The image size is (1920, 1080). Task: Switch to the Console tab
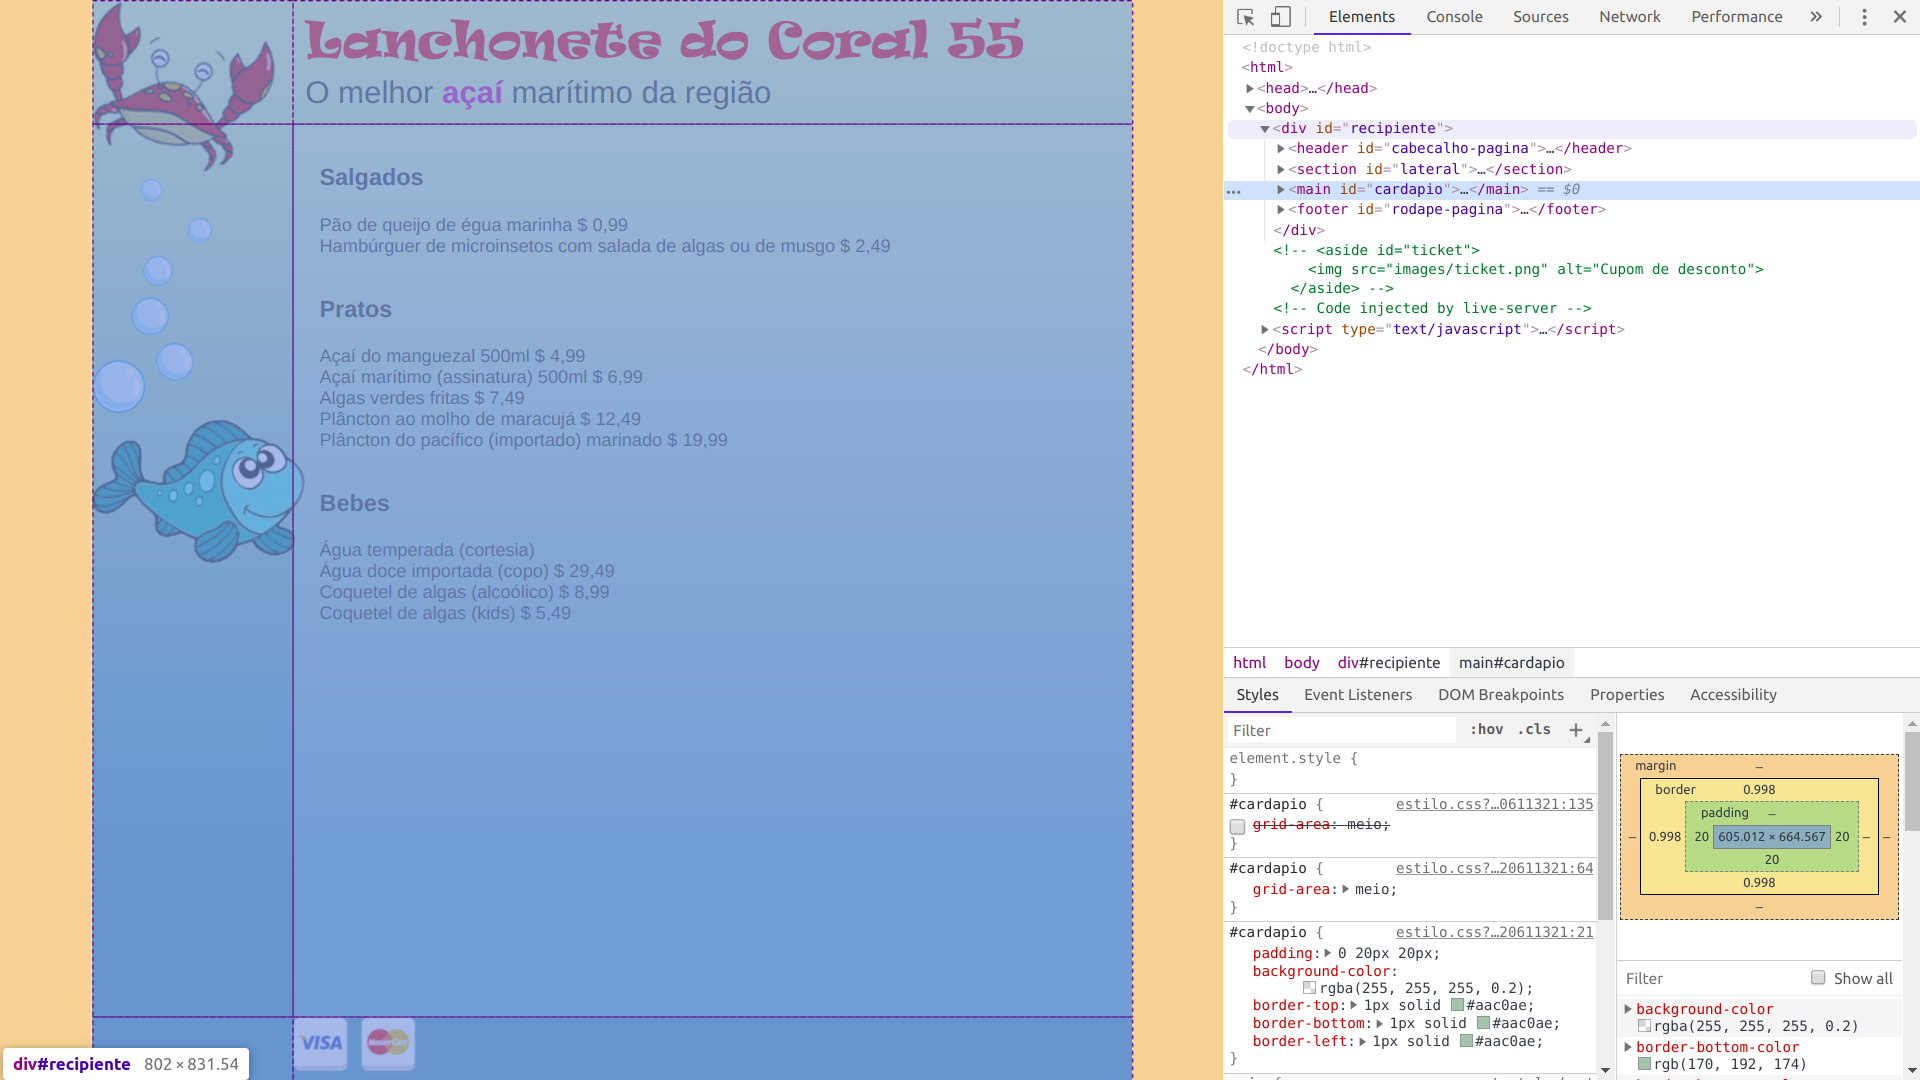1454,17
